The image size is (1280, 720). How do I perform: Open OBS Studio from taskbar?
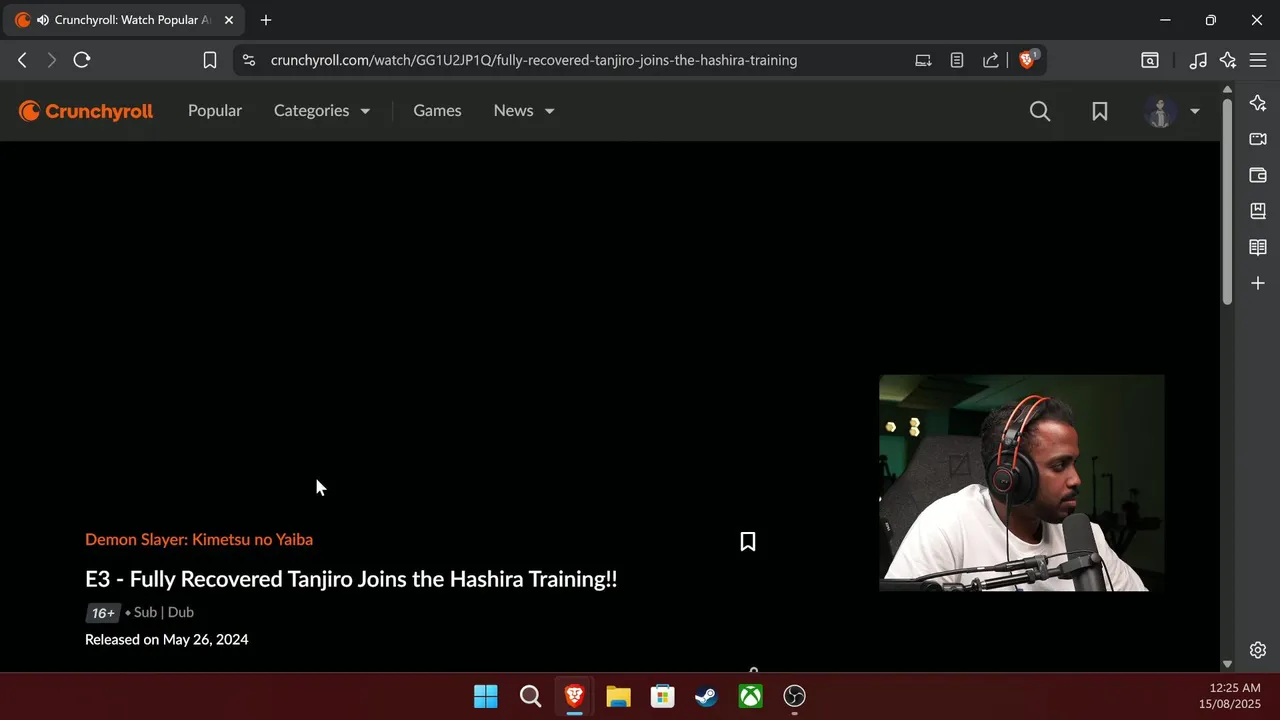click(795, 696)
